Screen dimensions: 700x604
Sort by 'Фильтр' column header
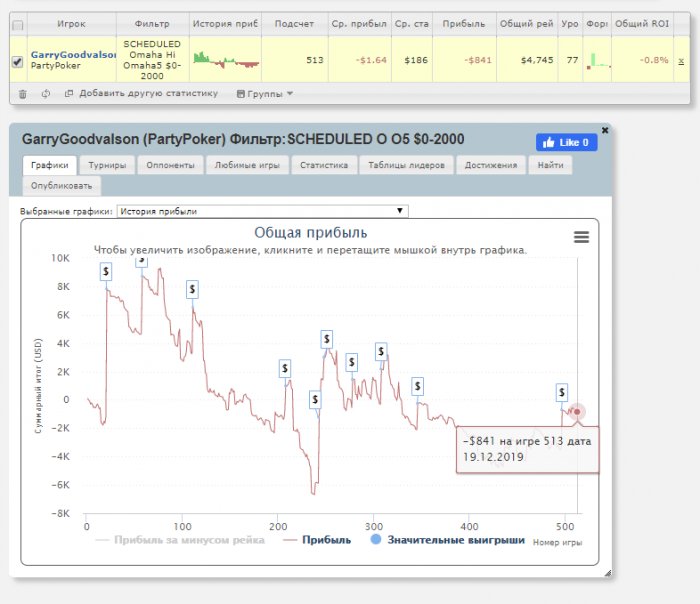pos(152,24)
